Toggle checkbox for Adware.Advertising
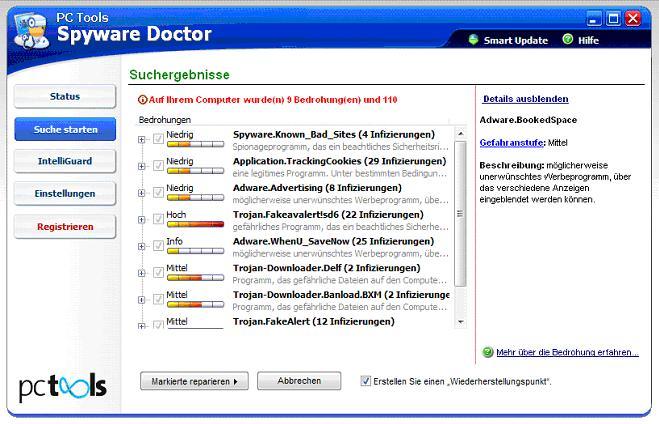 pyautogui.click(x=158, y=192)
